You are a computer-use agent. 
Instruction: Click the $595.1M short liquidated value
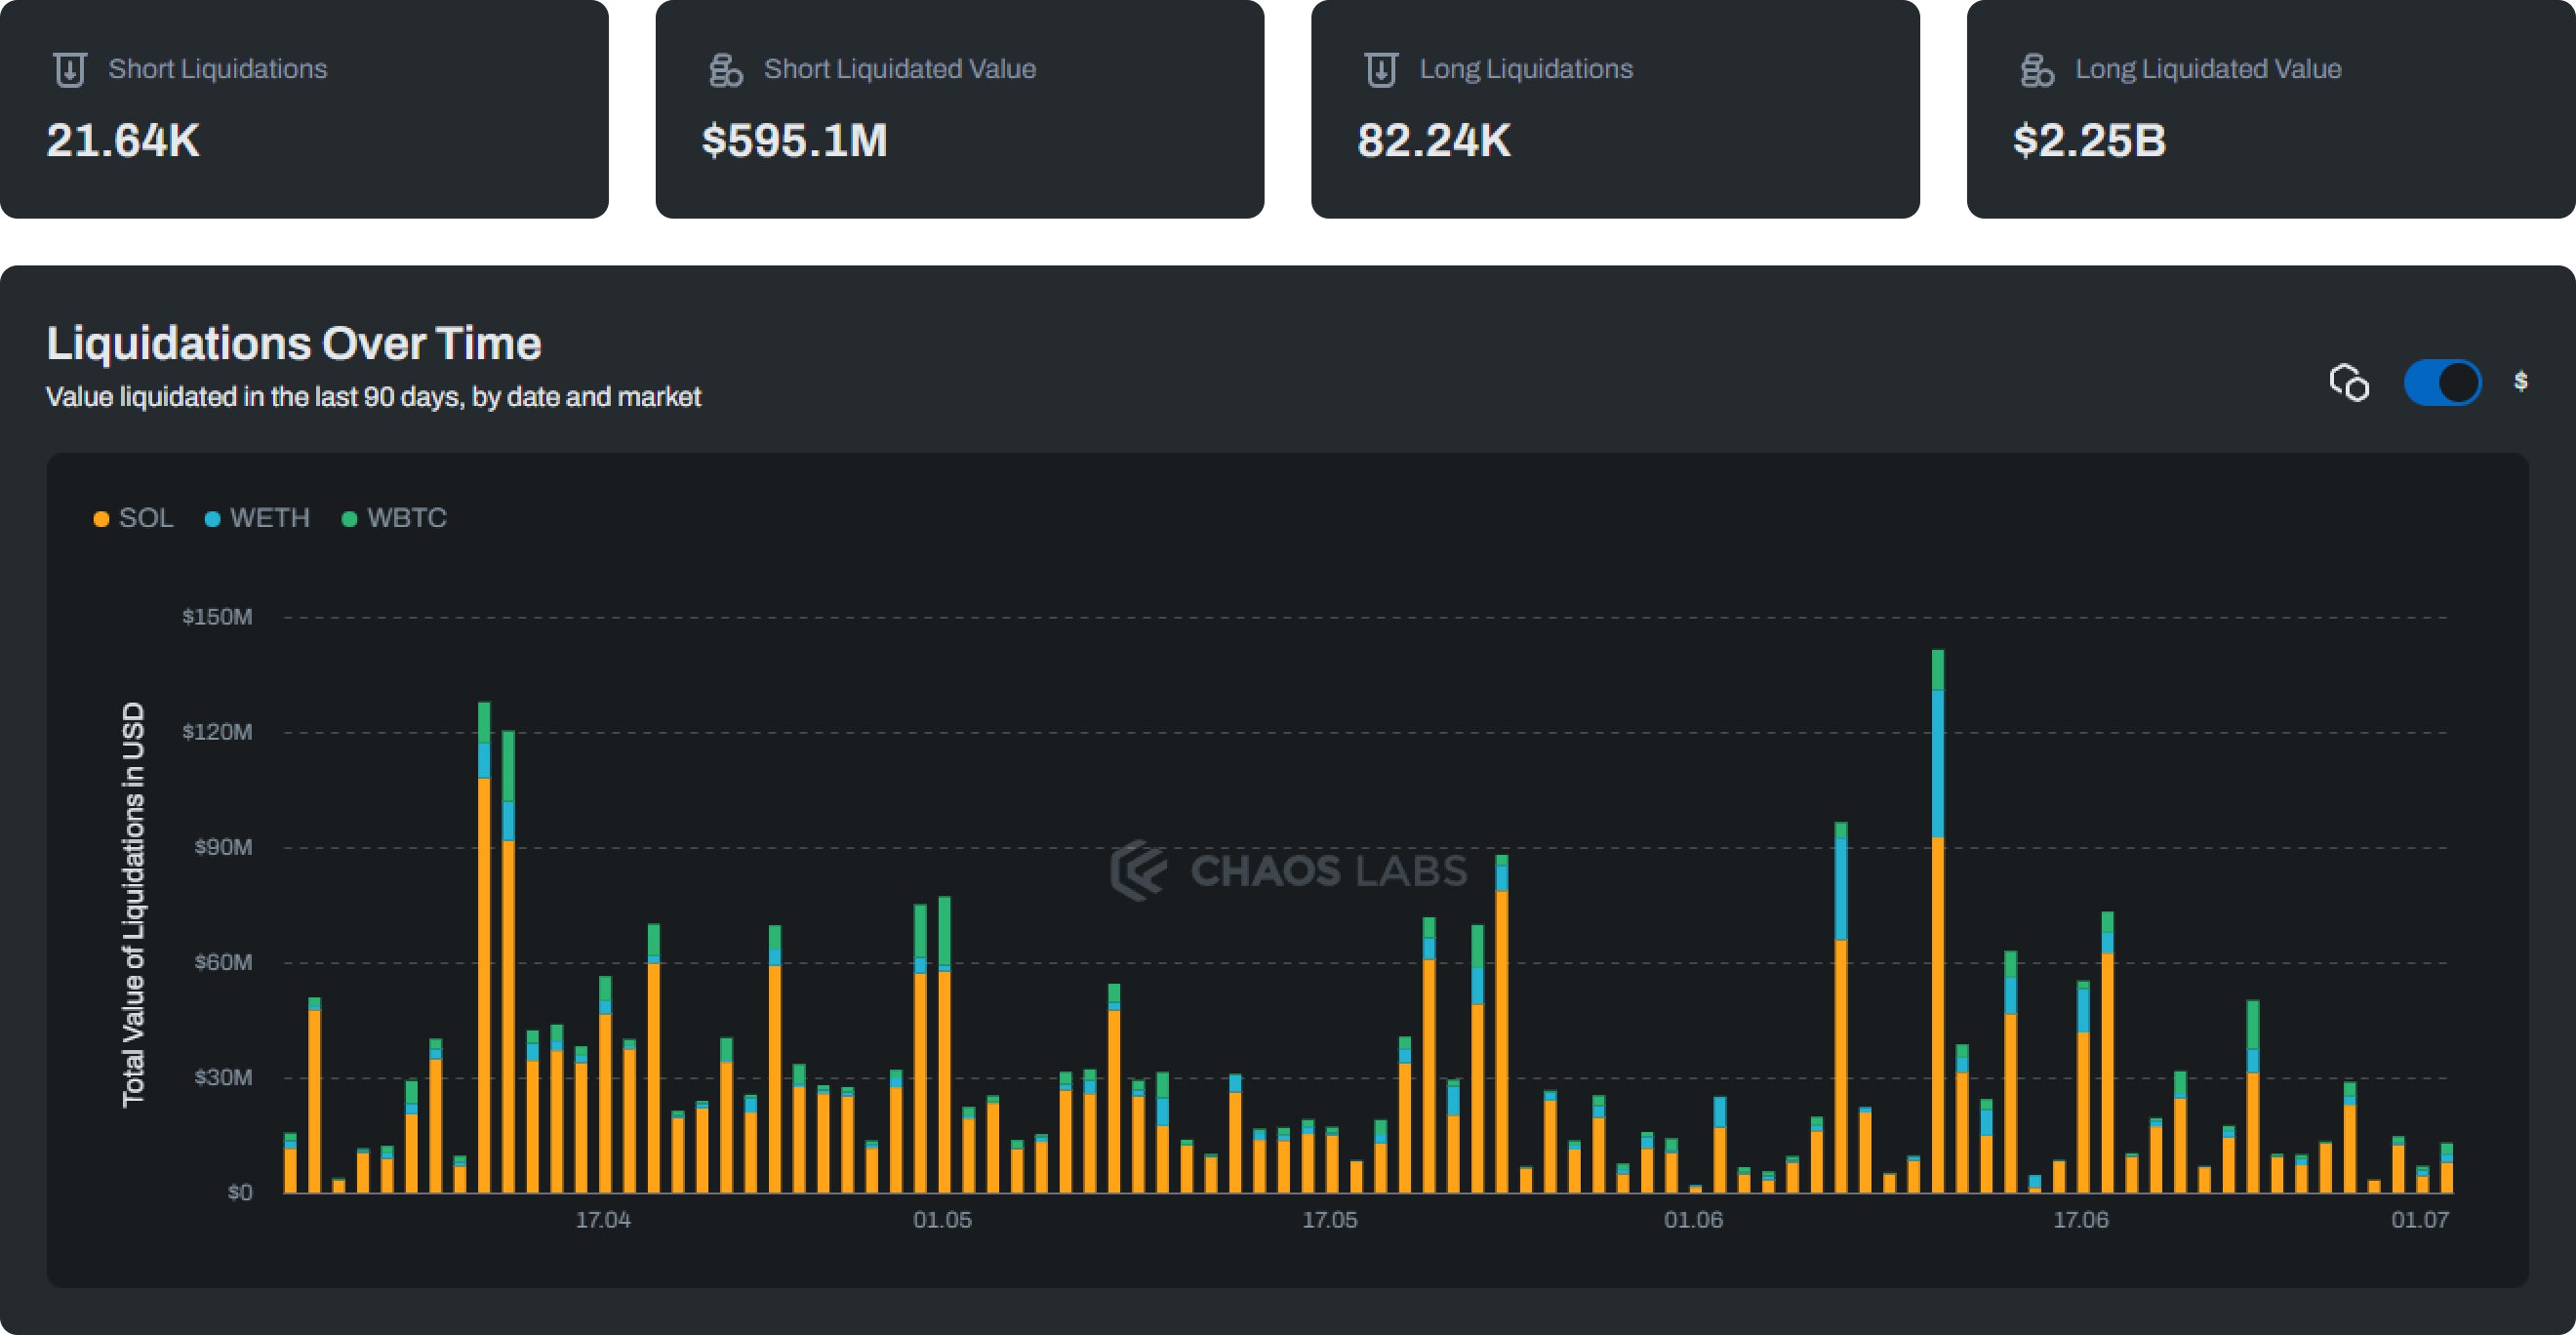point(794,140)
